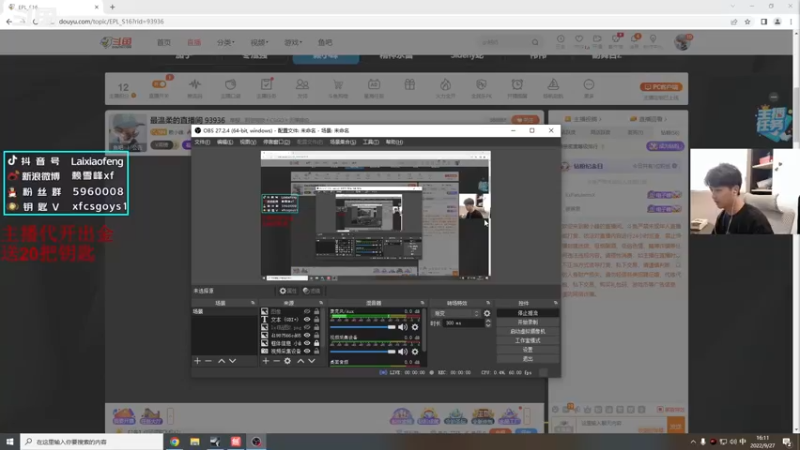This screenshot has height=450, width=800.
Task: Bookmark the page with the Chrome star icon
Action: (747, 22)
